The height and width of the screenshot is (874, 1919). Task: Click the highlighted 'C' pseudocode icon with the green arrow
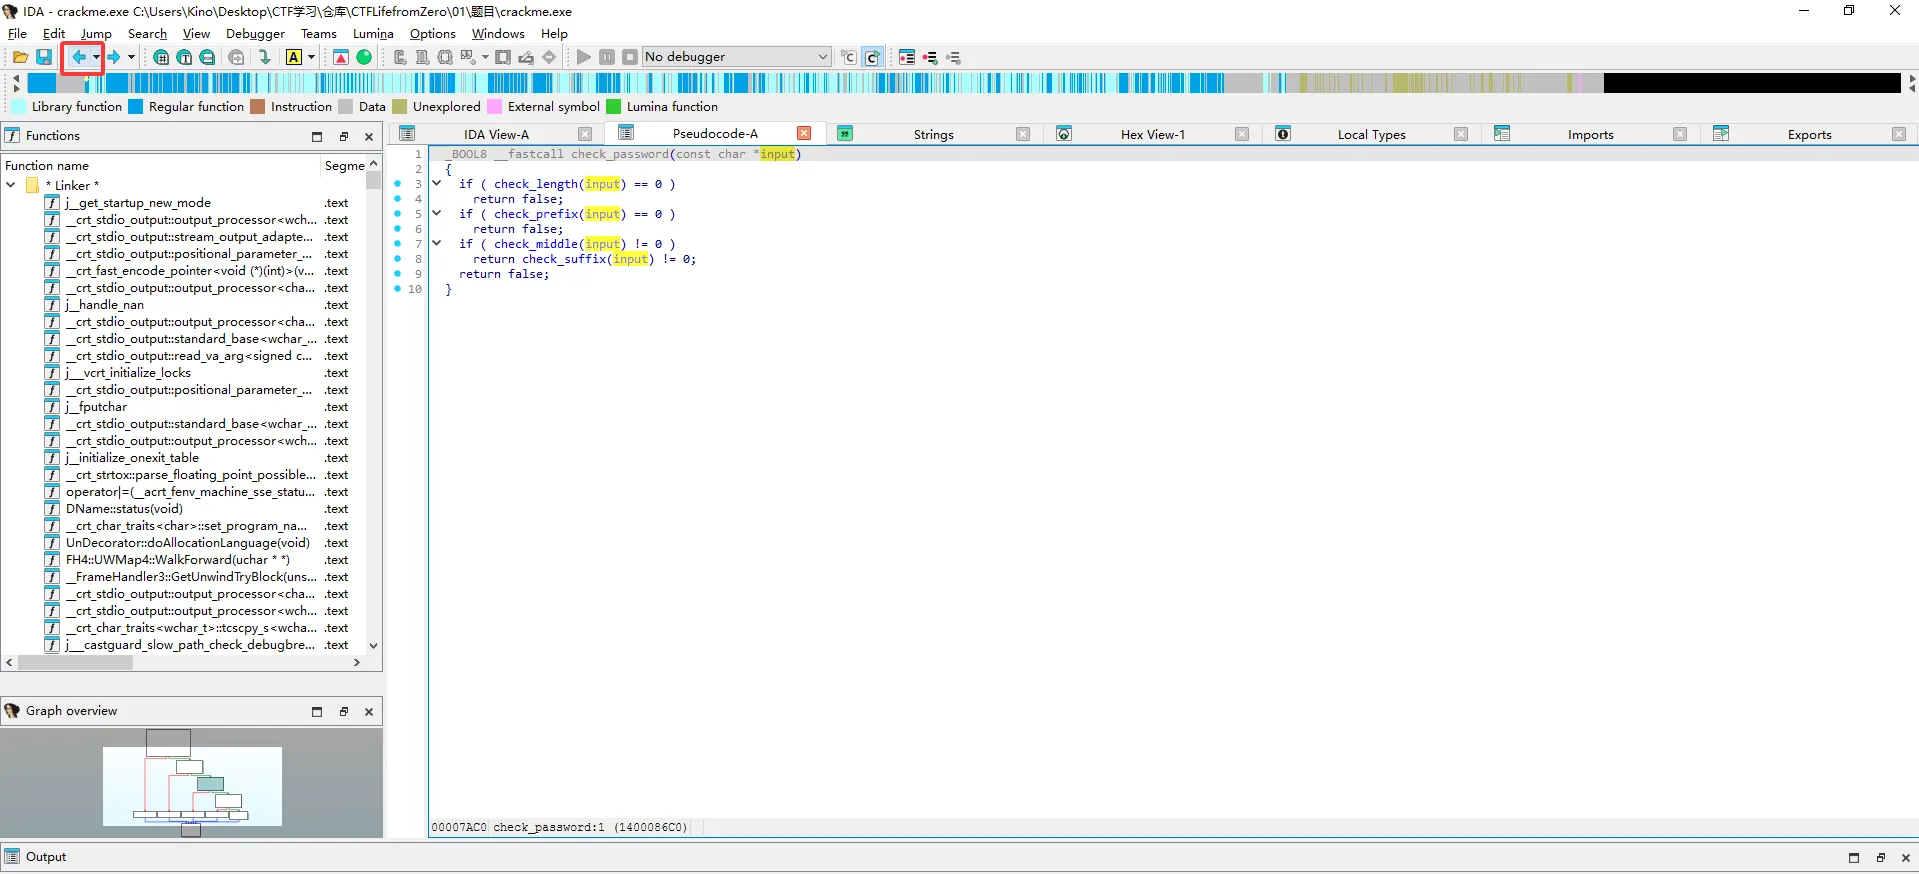click(872, 57)
